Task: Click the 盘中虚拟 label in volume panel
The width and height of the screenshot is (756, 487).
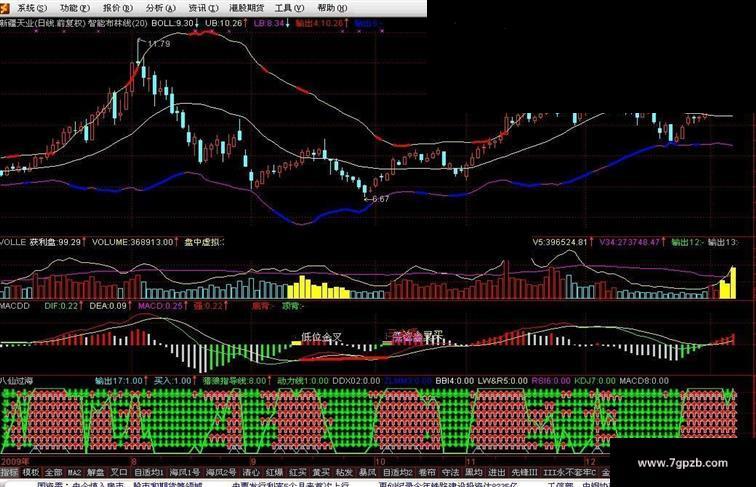Action: tap(204, 242)
